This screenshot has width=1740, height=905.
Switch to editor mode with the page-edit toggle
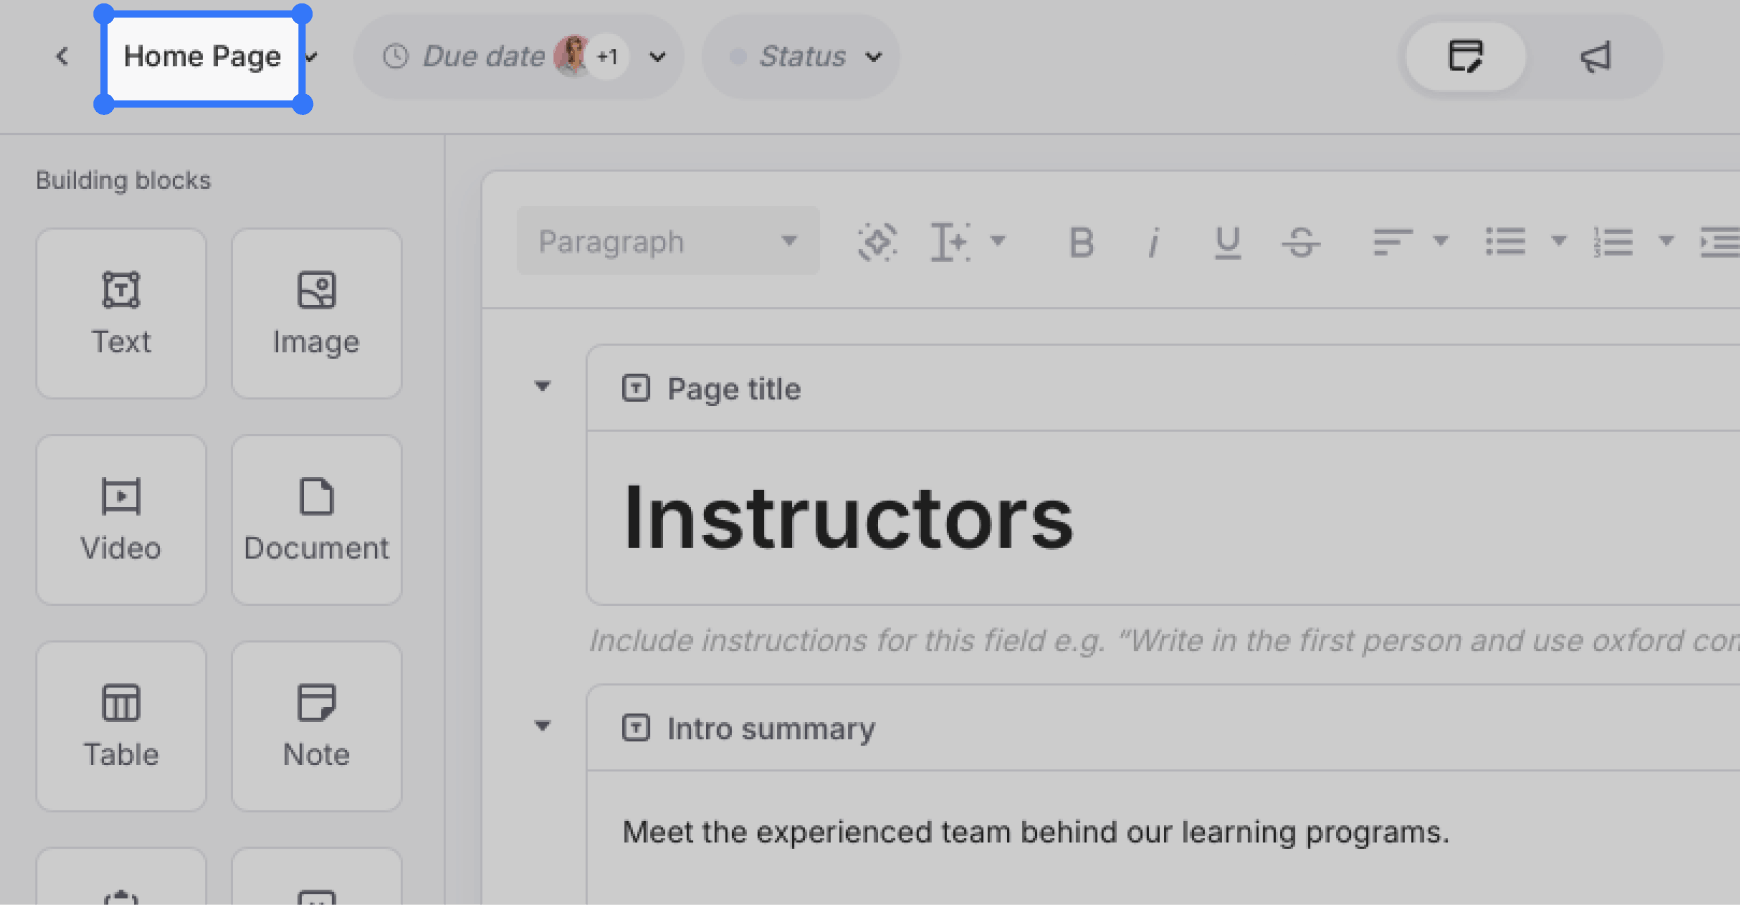tap(1465, 57)
